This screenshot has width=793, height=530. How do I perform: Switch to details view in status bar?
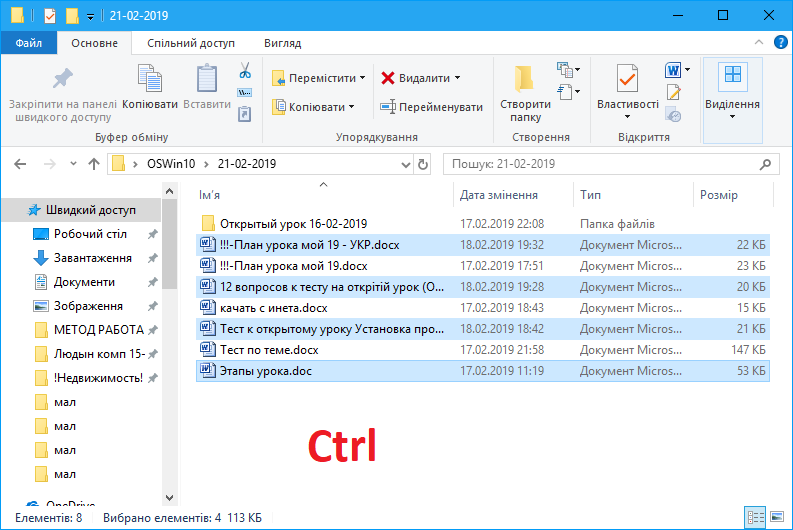pos(756,517)
